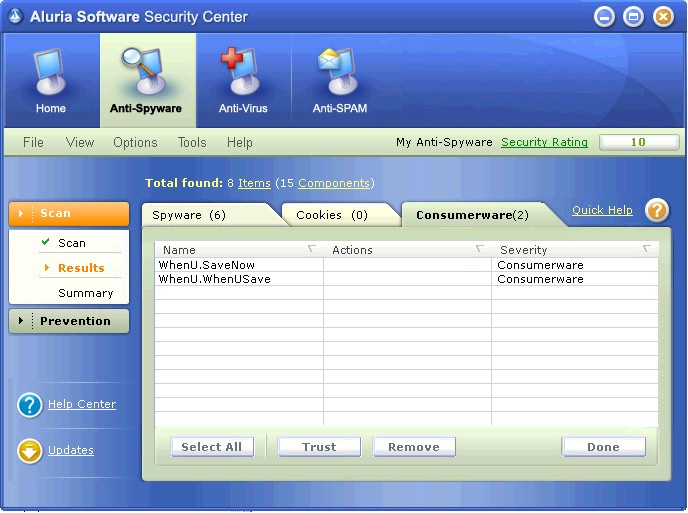The image size is (688, 513).
Task: Click the security rating value box 10
Action: coord(638,142)
